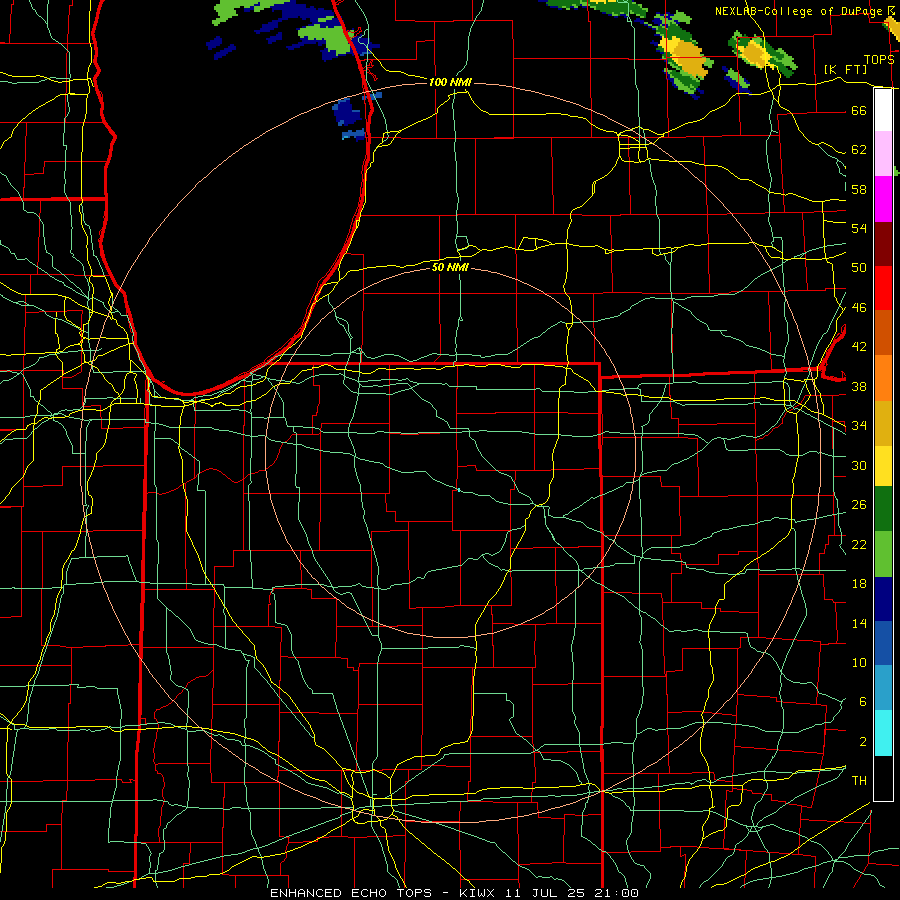
Task: Click the "66" legend value
Action: click(x=859, y=110)
